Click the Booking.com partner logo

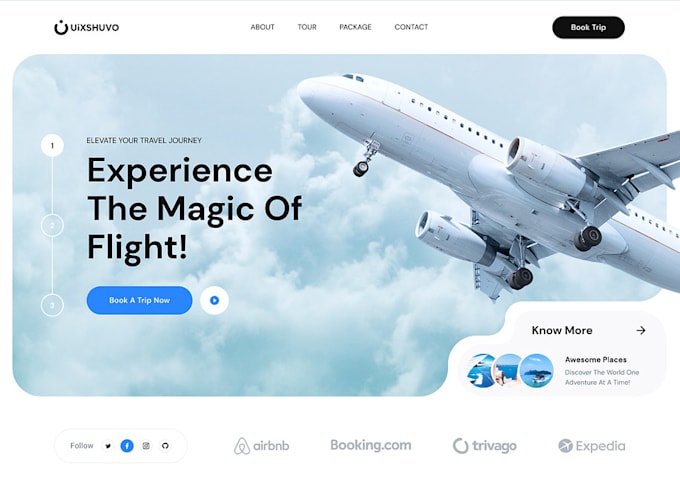371,445
